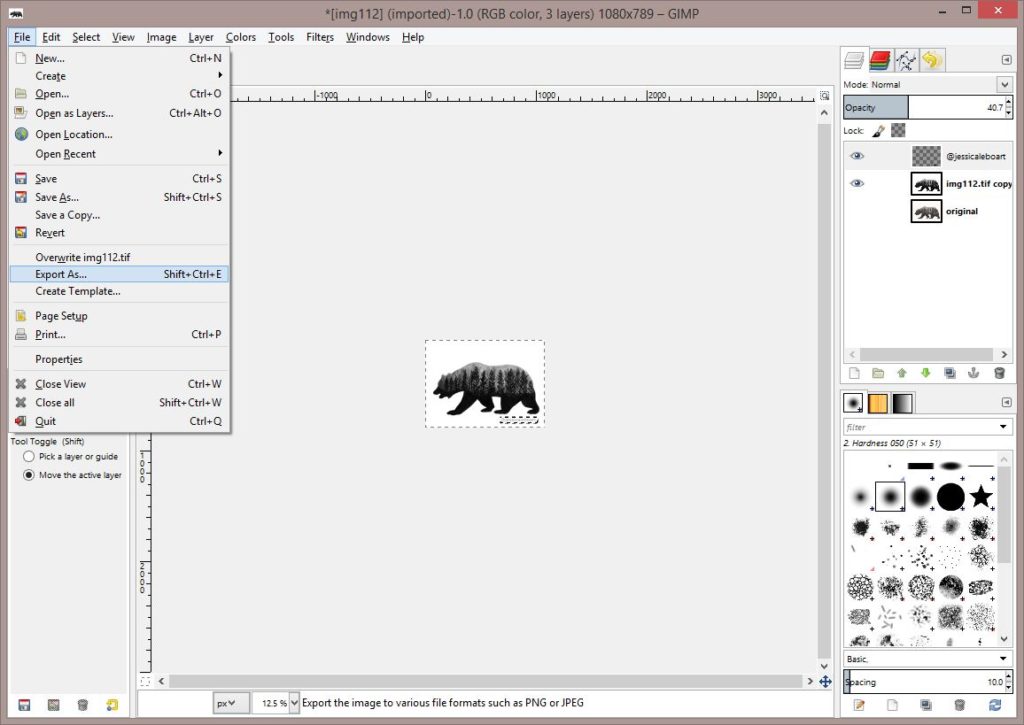The height and width of the screenshot is (725, 1024).
Task: Select Overwrite img112.tif
Action: point(120,257)
